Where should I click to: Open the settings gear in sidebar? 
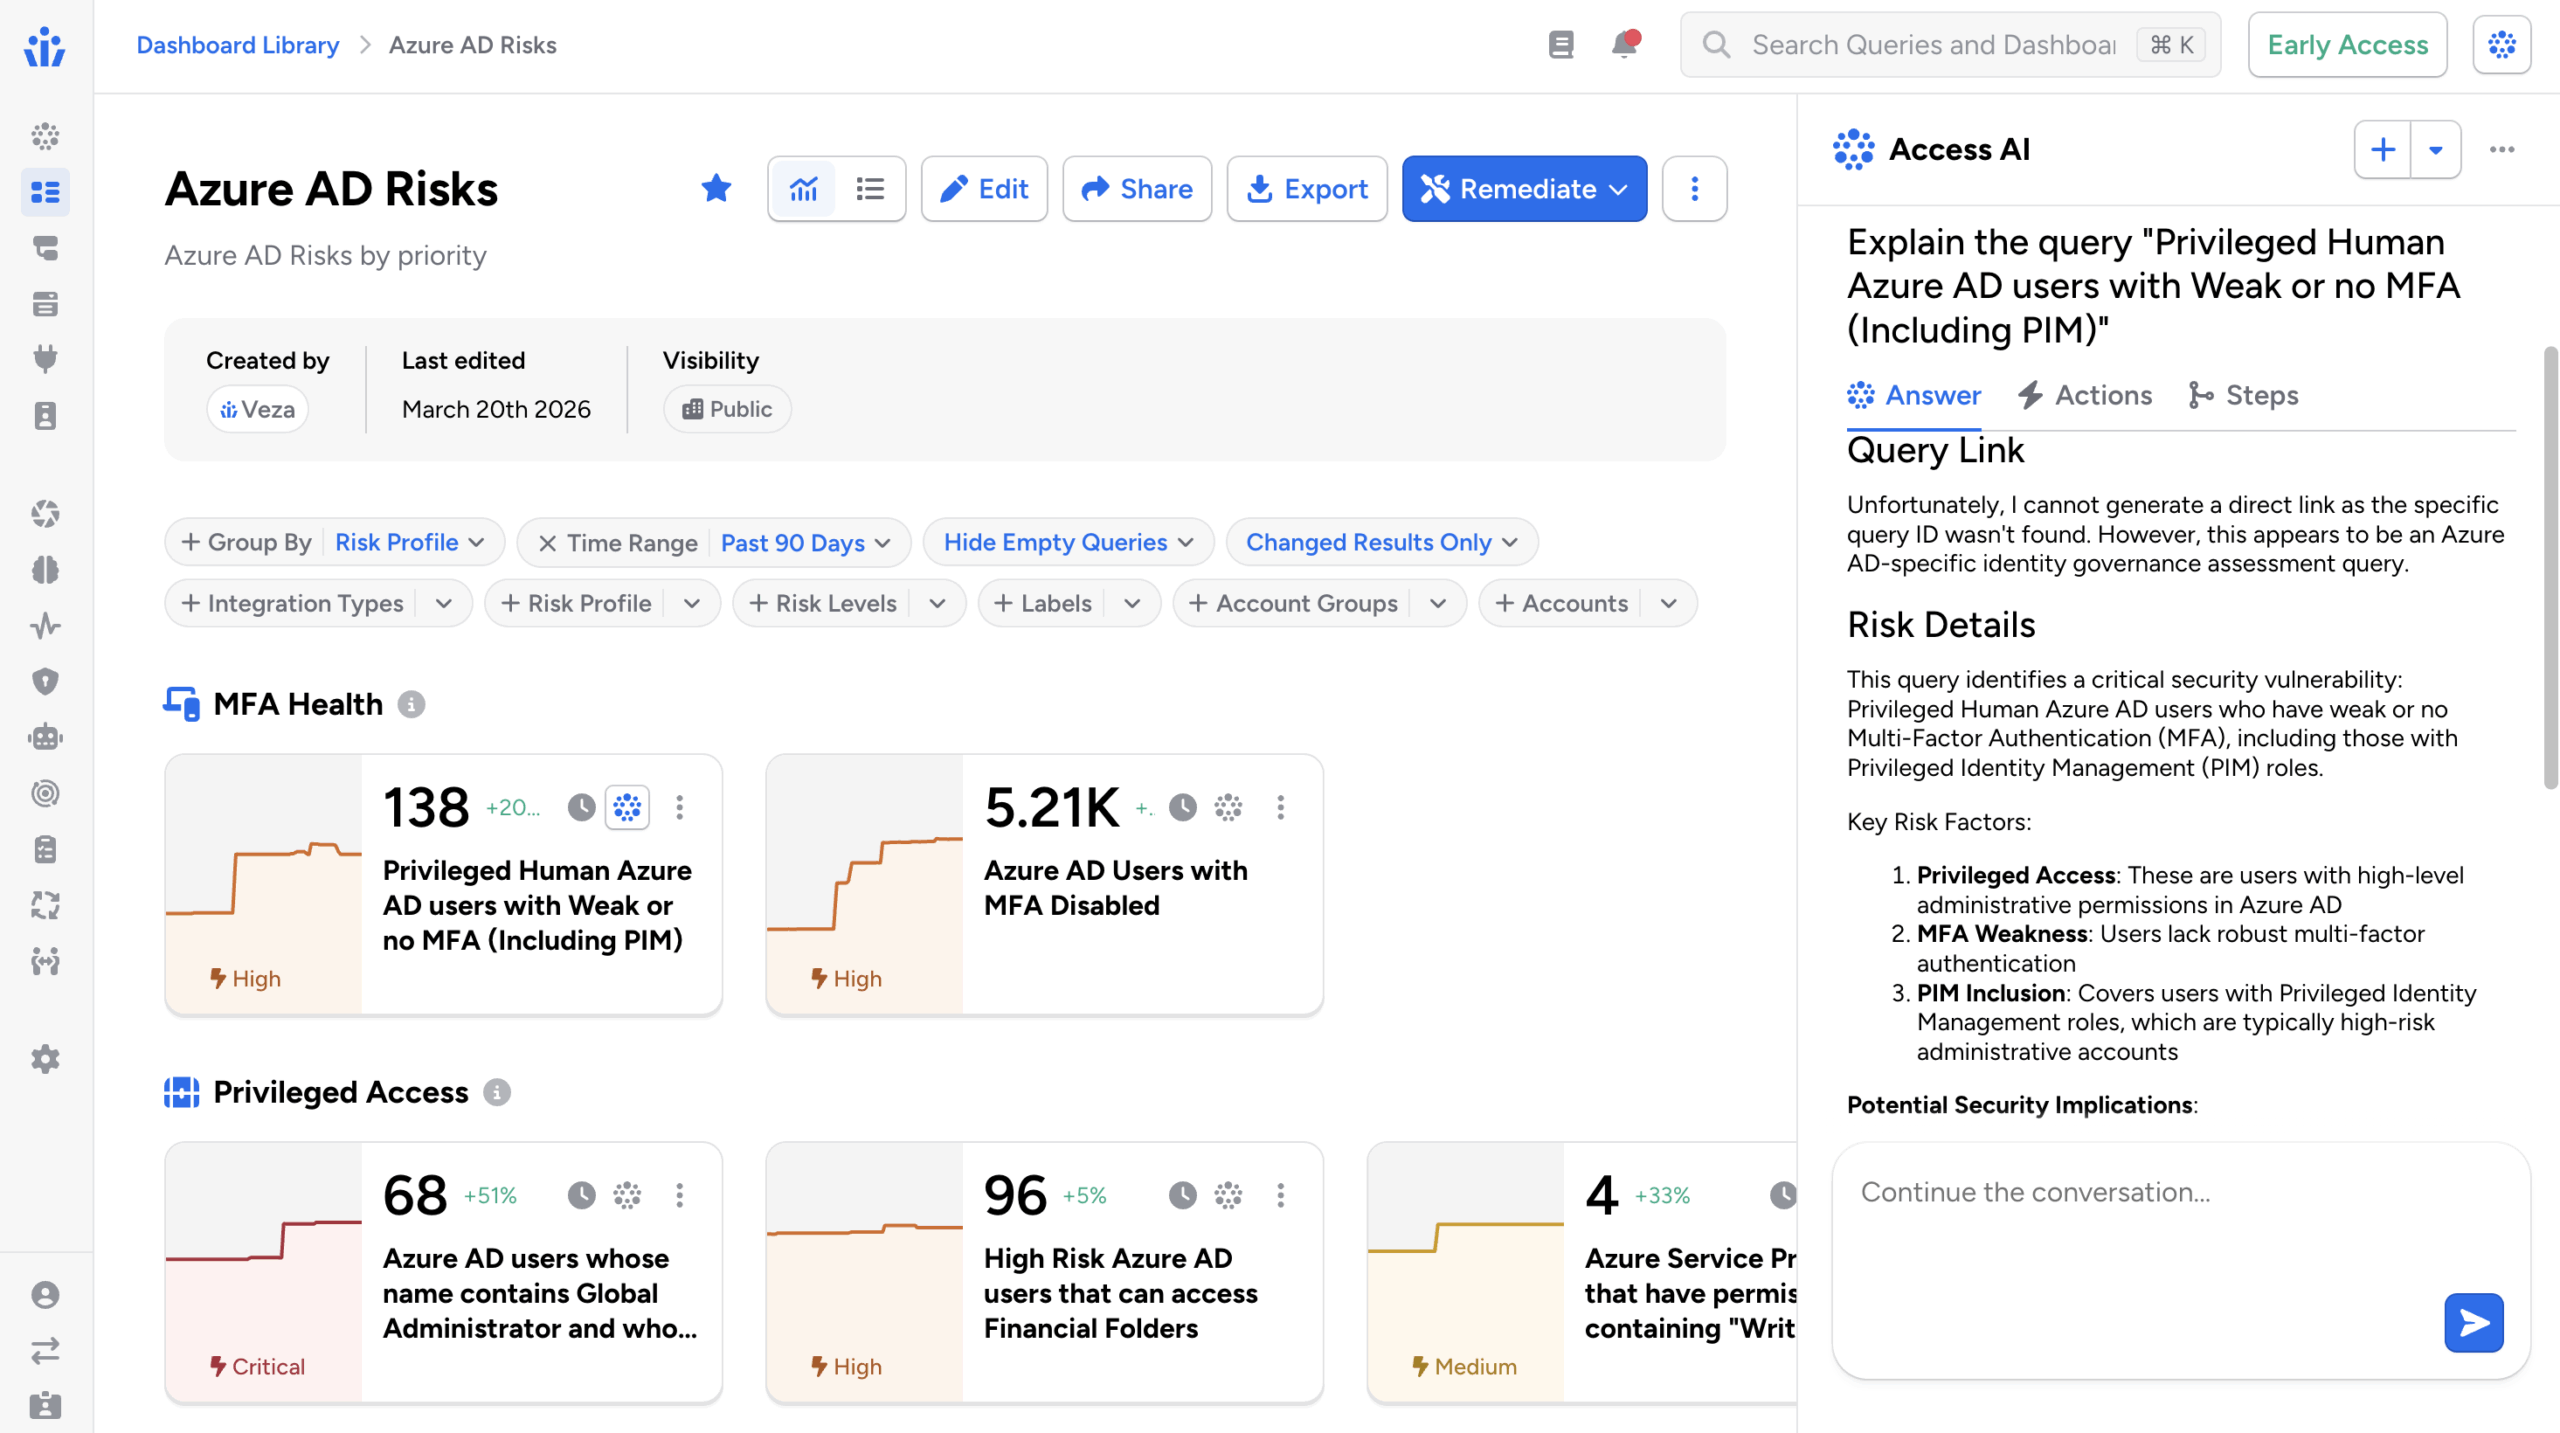(x=45, y=1059)
